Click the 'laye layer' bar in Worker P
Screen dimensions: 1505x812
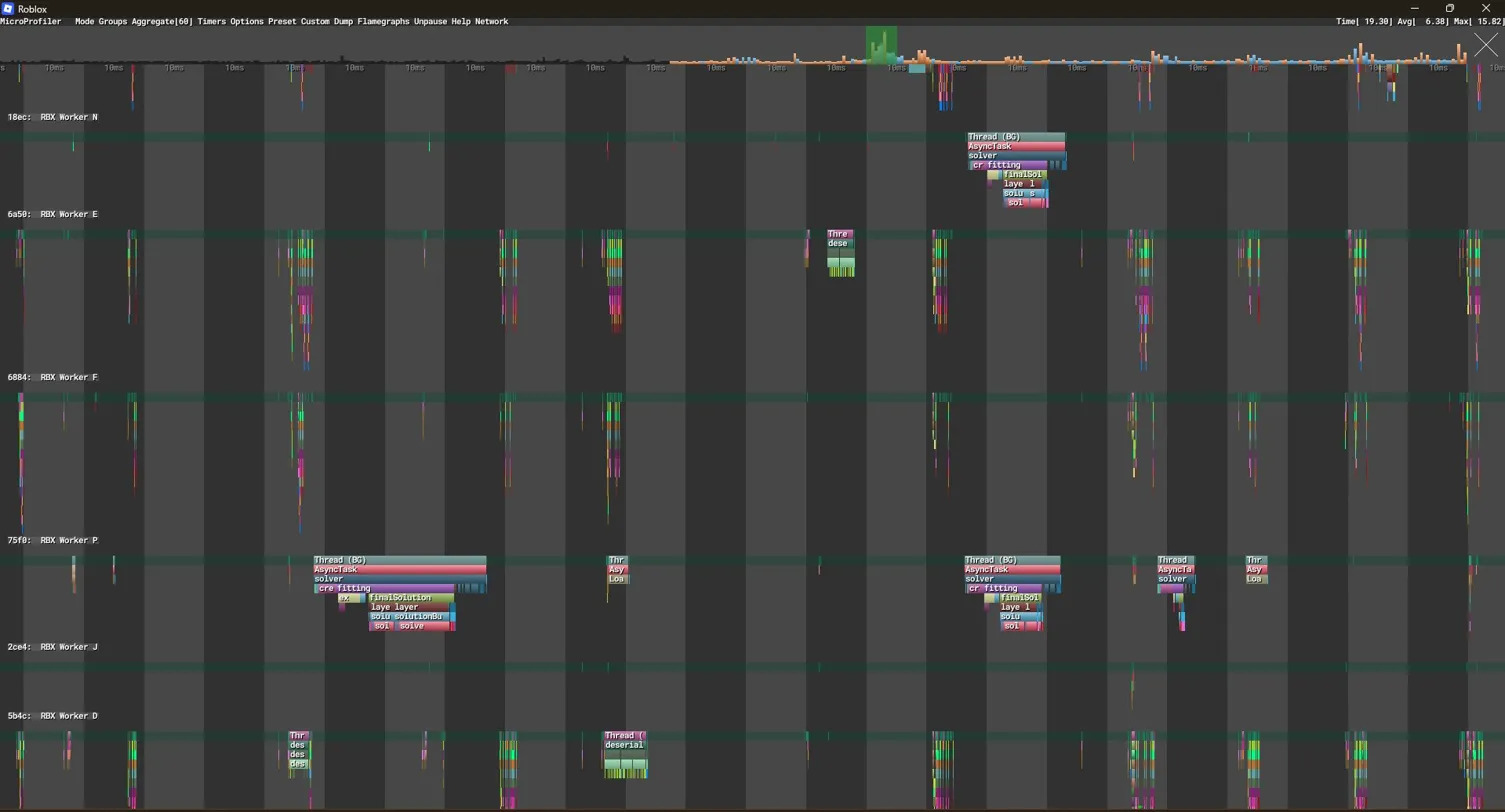(410, 607)
